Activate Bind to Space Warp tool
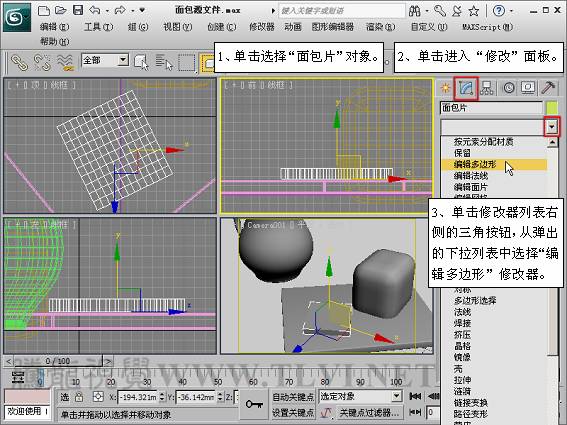 coord(65,62)
